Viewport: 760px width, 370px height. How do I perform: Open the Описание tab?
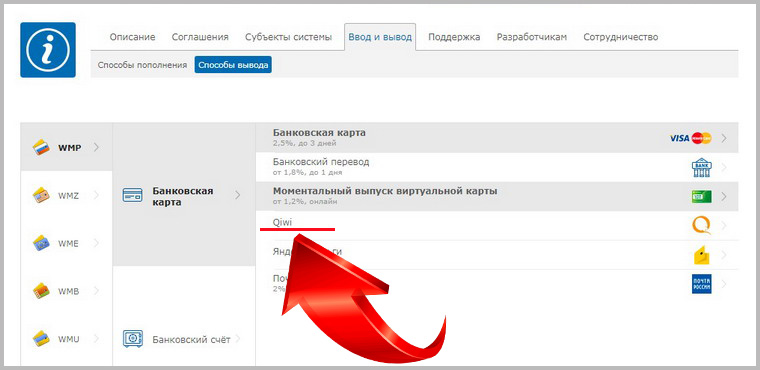132,37
